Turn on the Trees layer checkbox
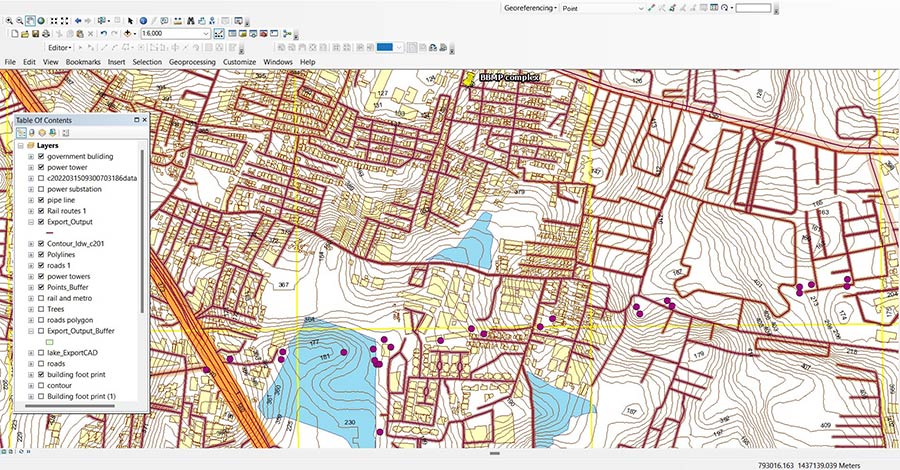Image resolution: width=900 pixels, height=470 pixels. tap(40, 309)
